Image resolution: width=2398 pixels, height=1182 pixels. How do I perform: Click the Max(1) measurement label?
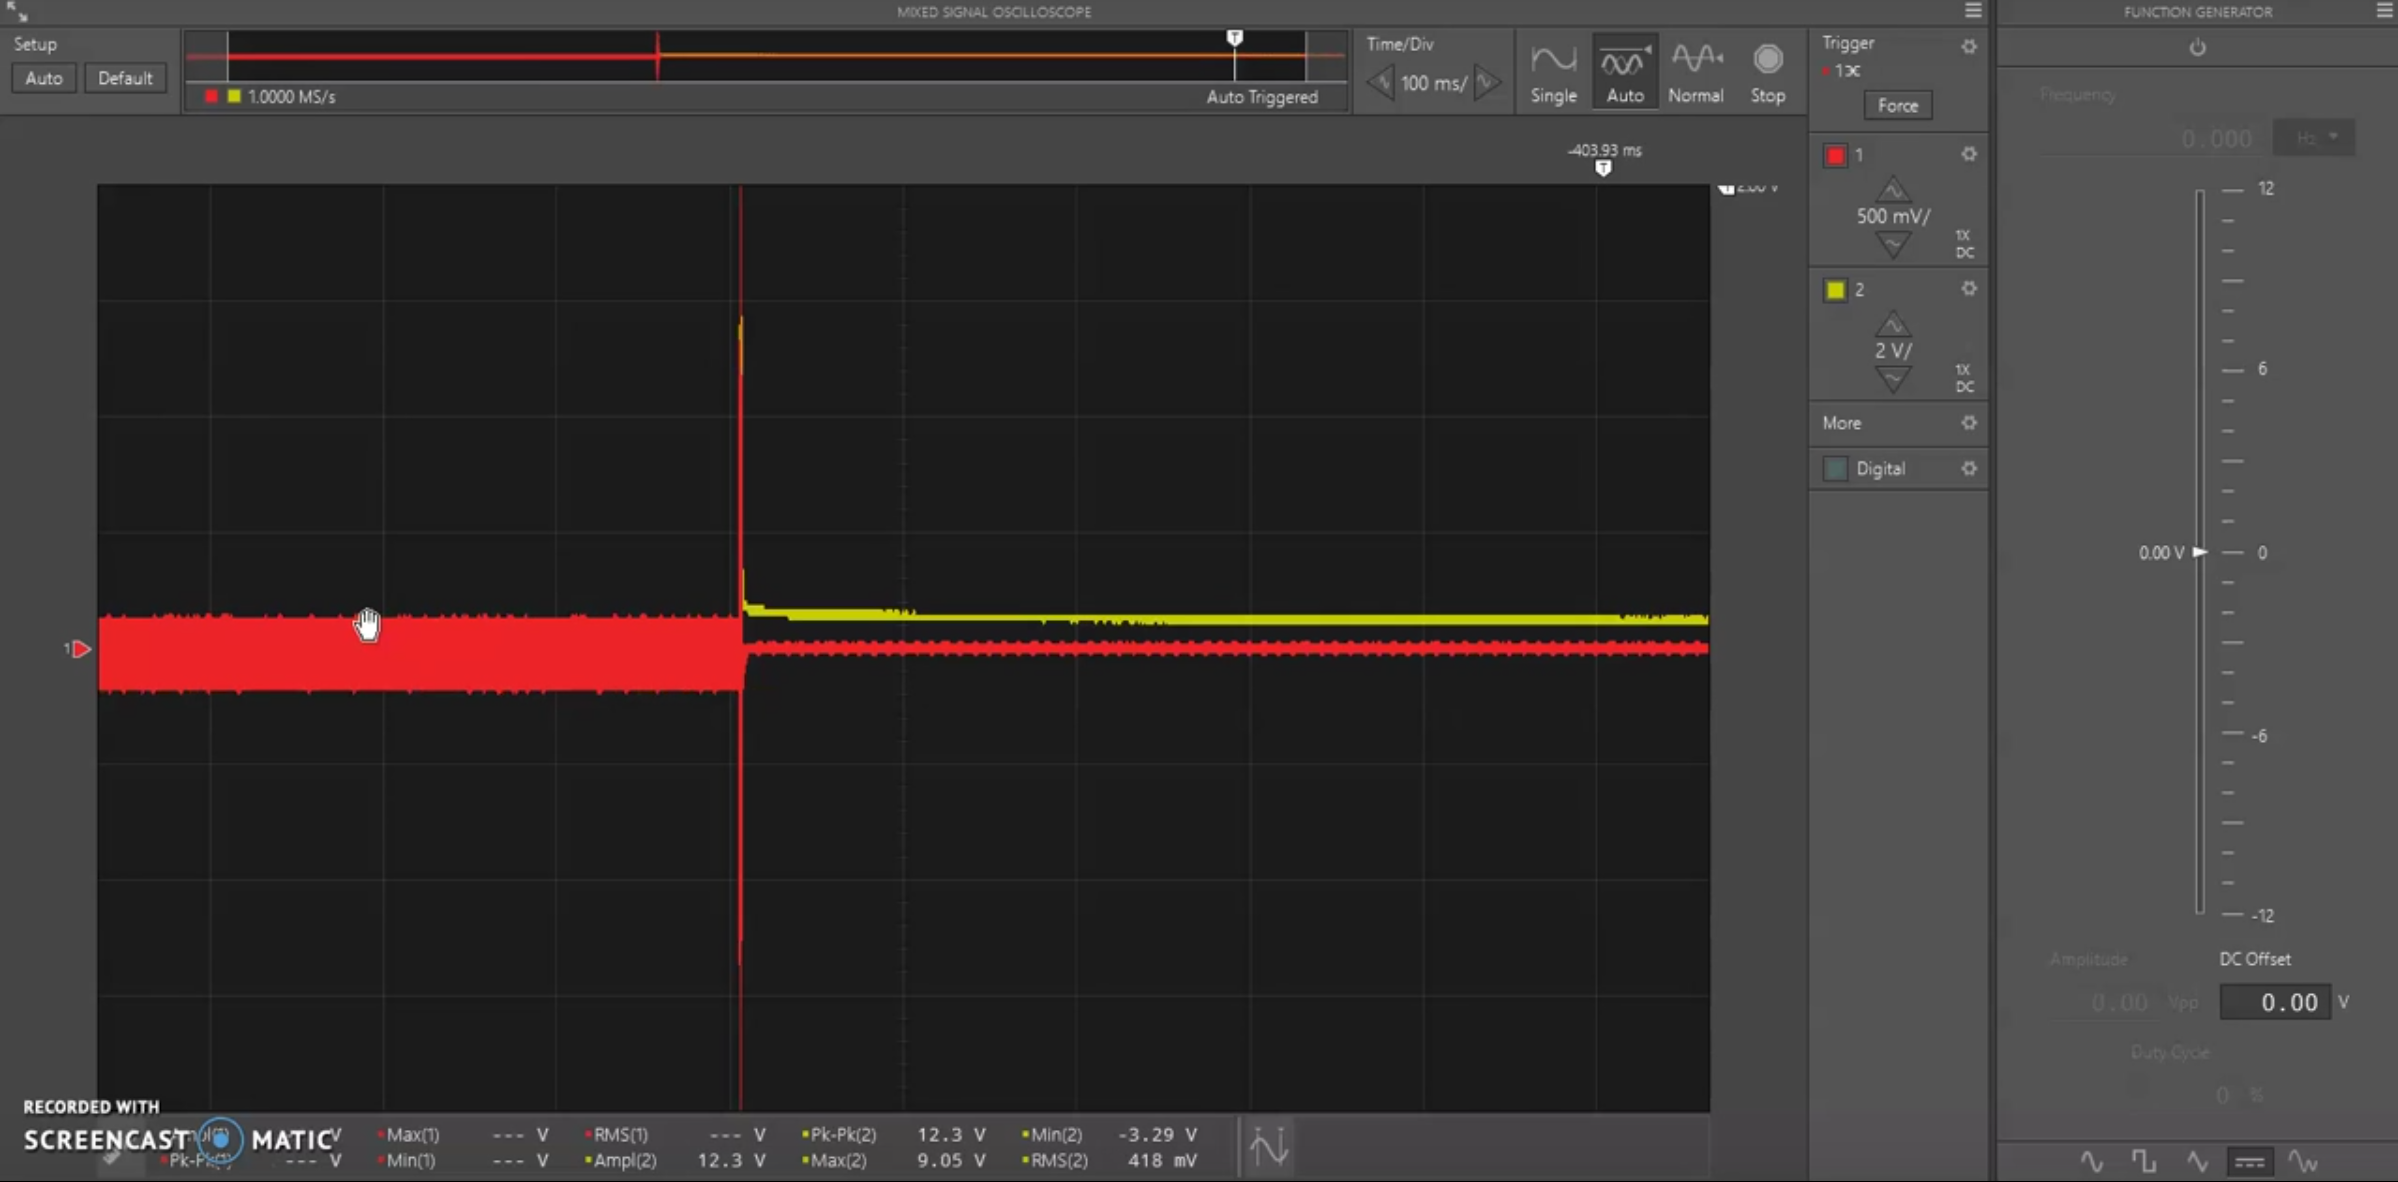click(412, 1134)
